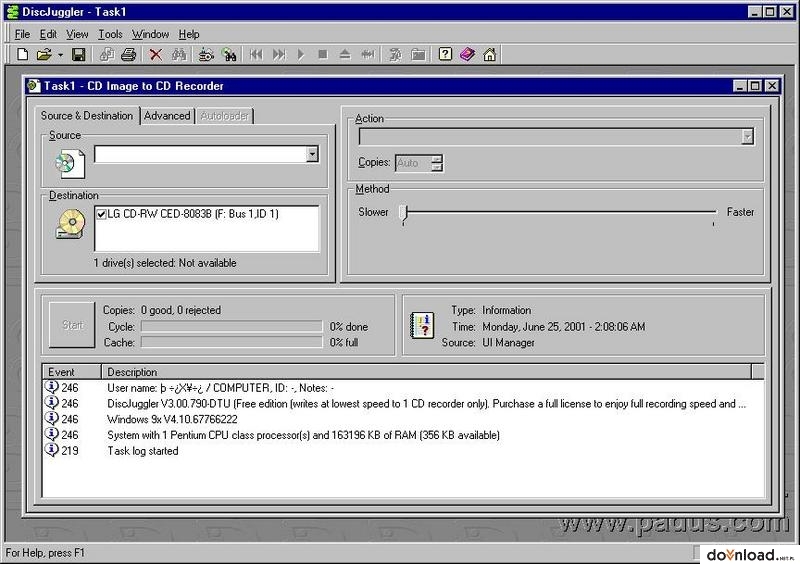
Task: Click the Cycle progress bar
Action: (x=232, y=326)
